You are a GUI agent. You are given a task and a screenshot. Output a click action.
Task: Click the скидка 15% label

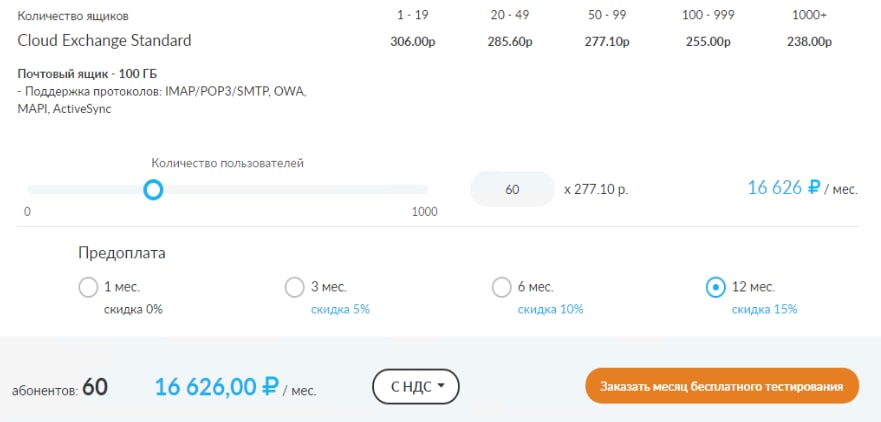[x=764, y=310]
